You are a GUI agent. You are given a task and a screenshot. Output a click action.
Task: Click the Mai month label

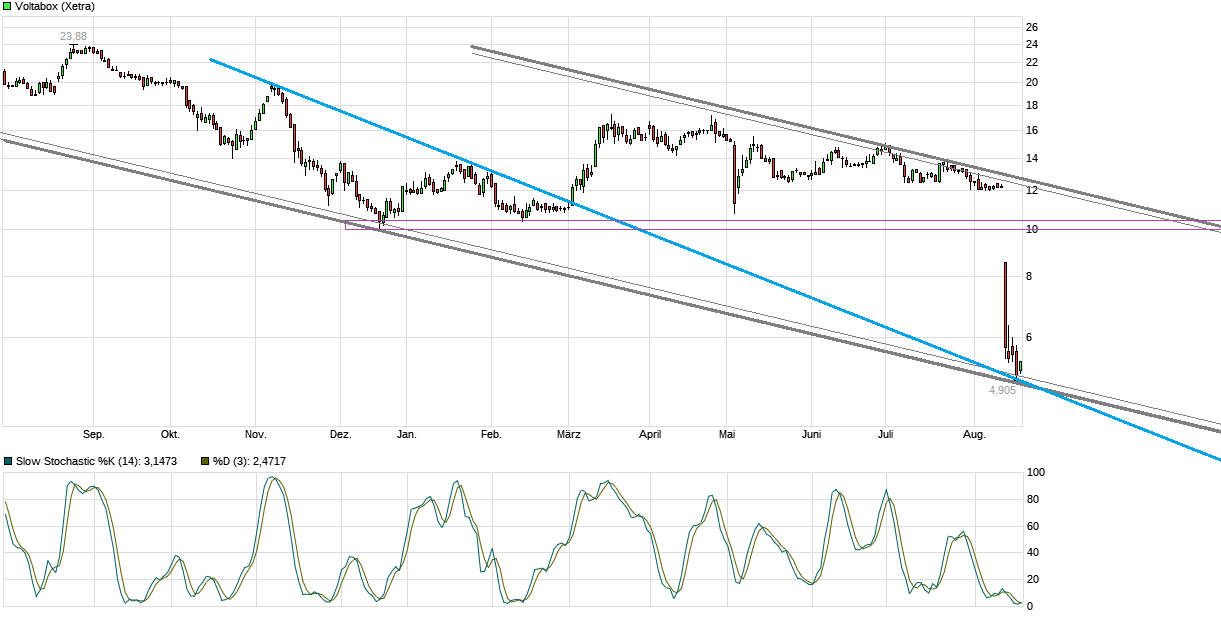[x=727, y=434]
